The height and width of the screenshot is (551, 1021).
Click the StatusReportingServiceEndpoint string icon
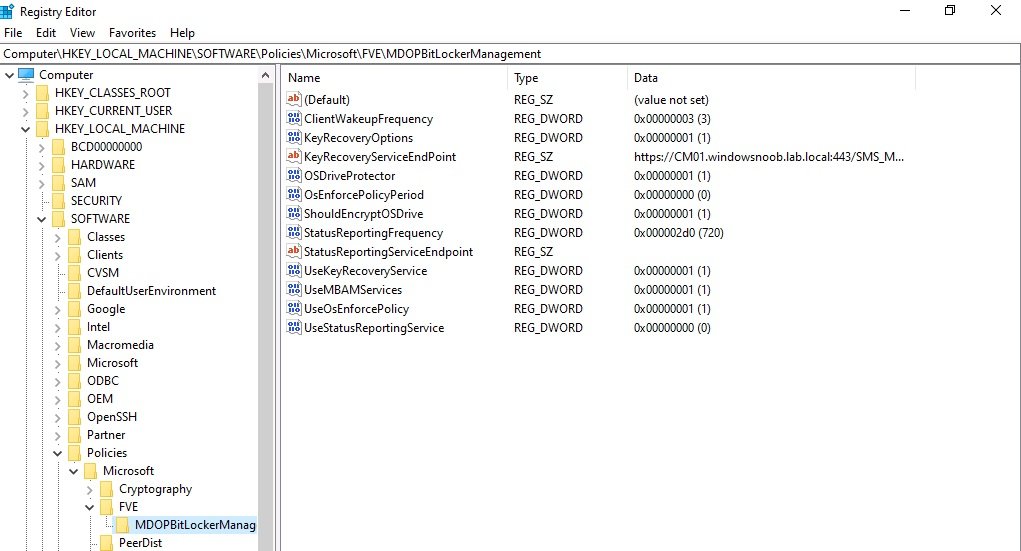tap(294, 251)
